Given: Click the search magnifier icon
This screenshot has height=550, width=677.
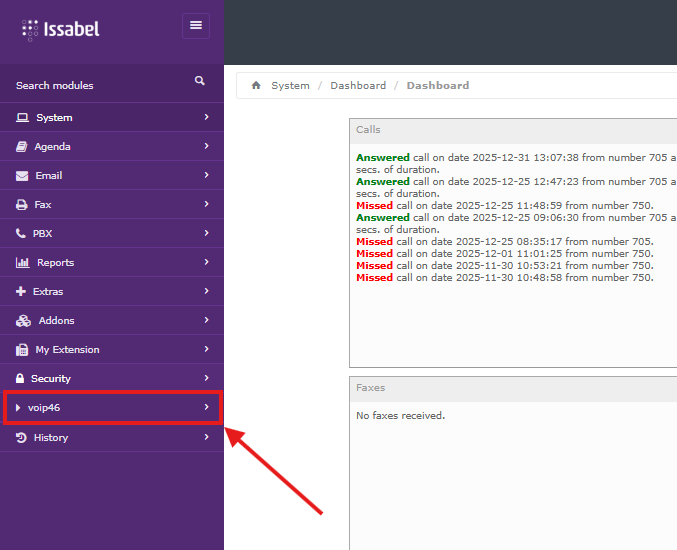Looking at the screenshot, I should click(x=199, y=81).
